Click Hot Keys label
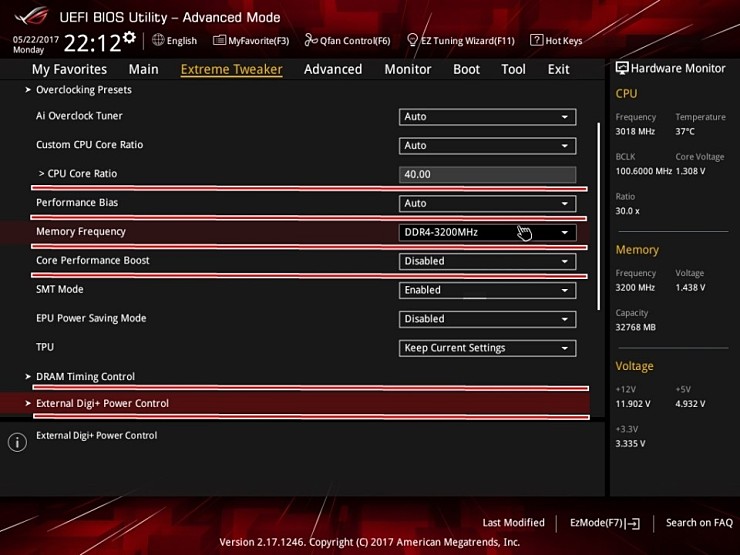The image size is (740, 555). (x=563, y=41)
